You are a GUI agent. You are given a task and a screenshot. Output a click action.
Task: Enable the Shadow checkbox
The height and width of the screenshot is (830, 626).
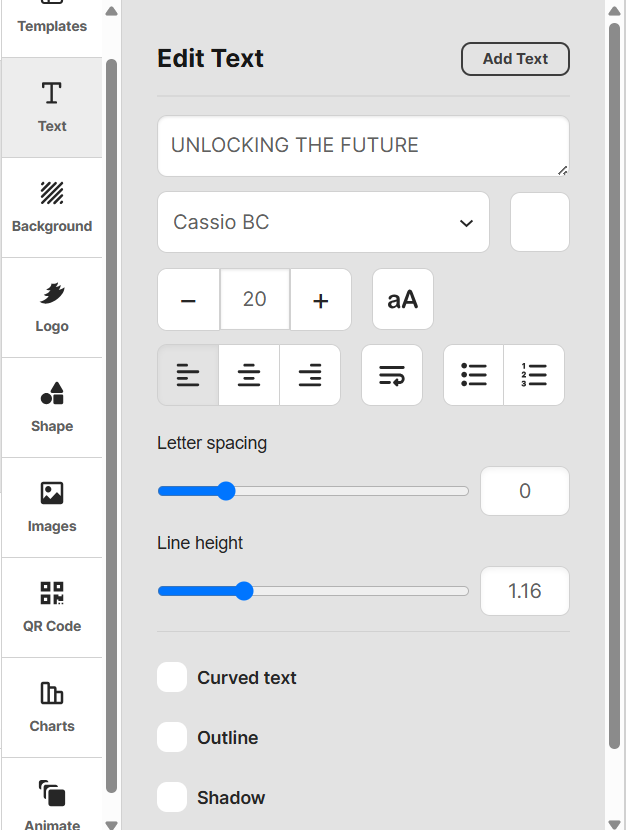[x=172, y=797]
